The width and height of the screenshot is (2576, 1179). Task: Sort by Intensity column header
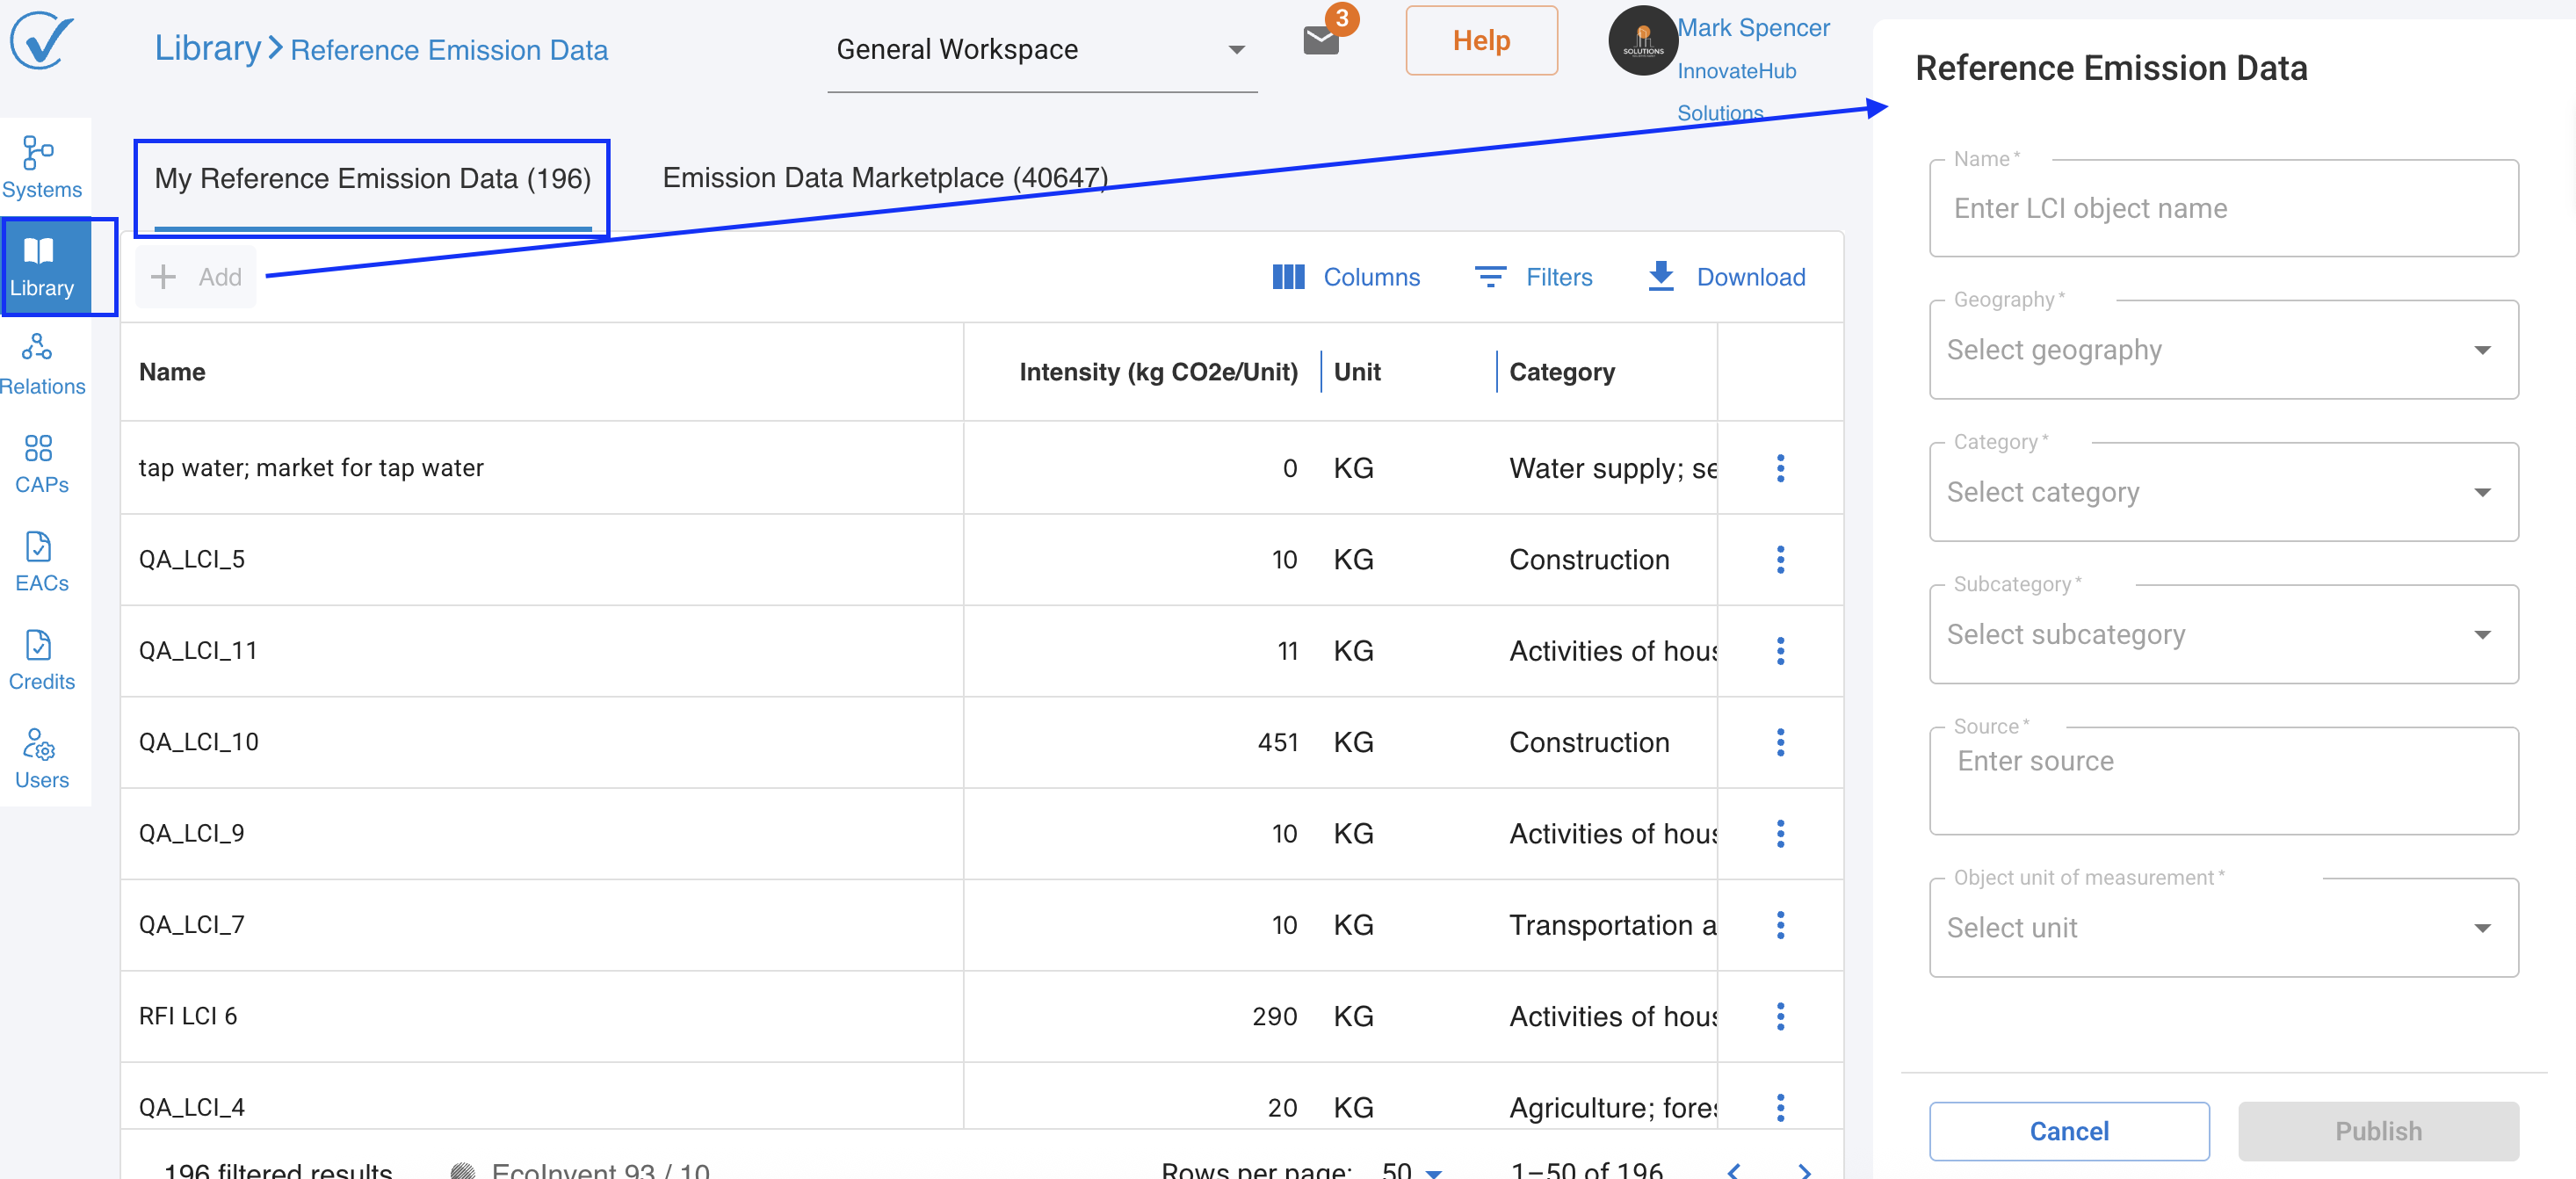1158,372
